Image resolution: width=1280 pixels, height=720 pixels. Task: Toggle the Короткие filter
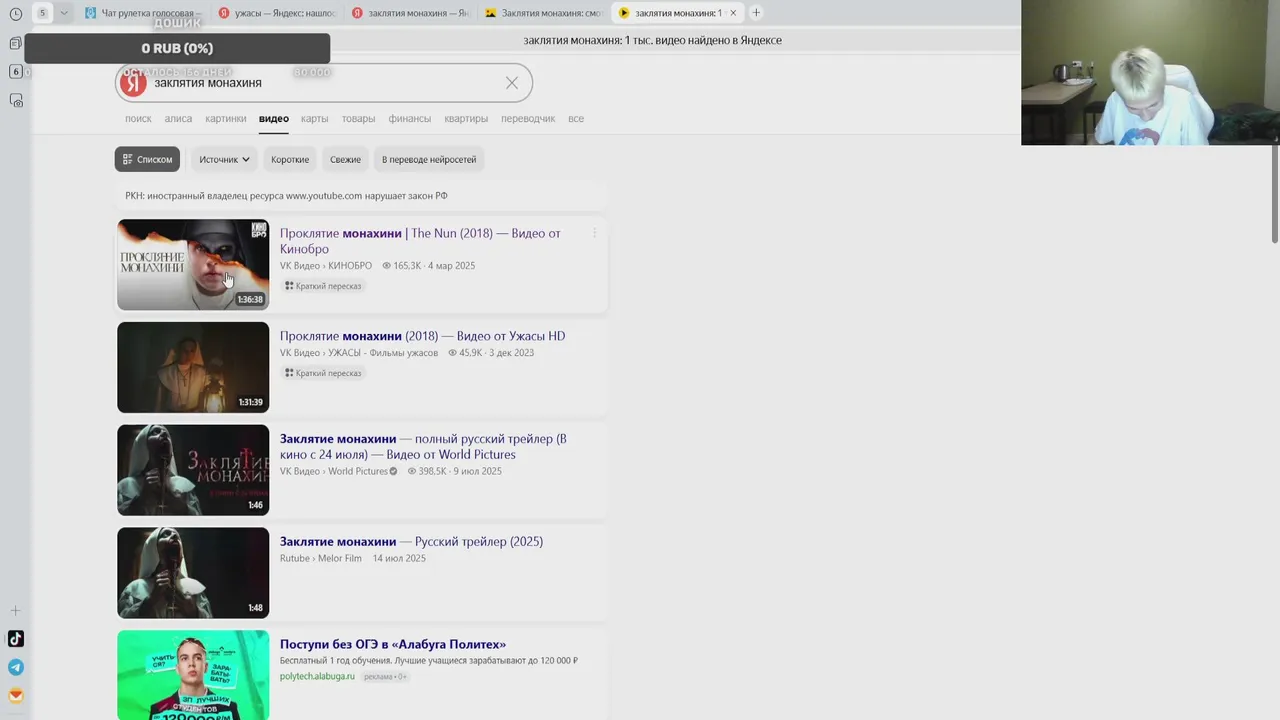(290, 159)
